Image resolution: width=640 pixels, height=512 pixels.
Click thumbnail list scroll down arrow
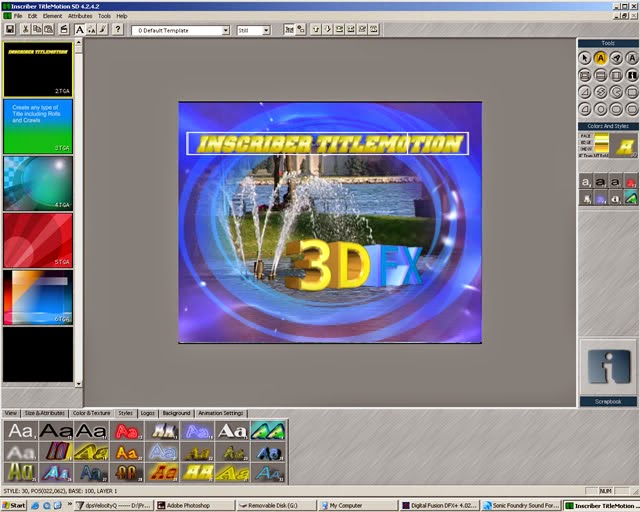click(79, 384)
